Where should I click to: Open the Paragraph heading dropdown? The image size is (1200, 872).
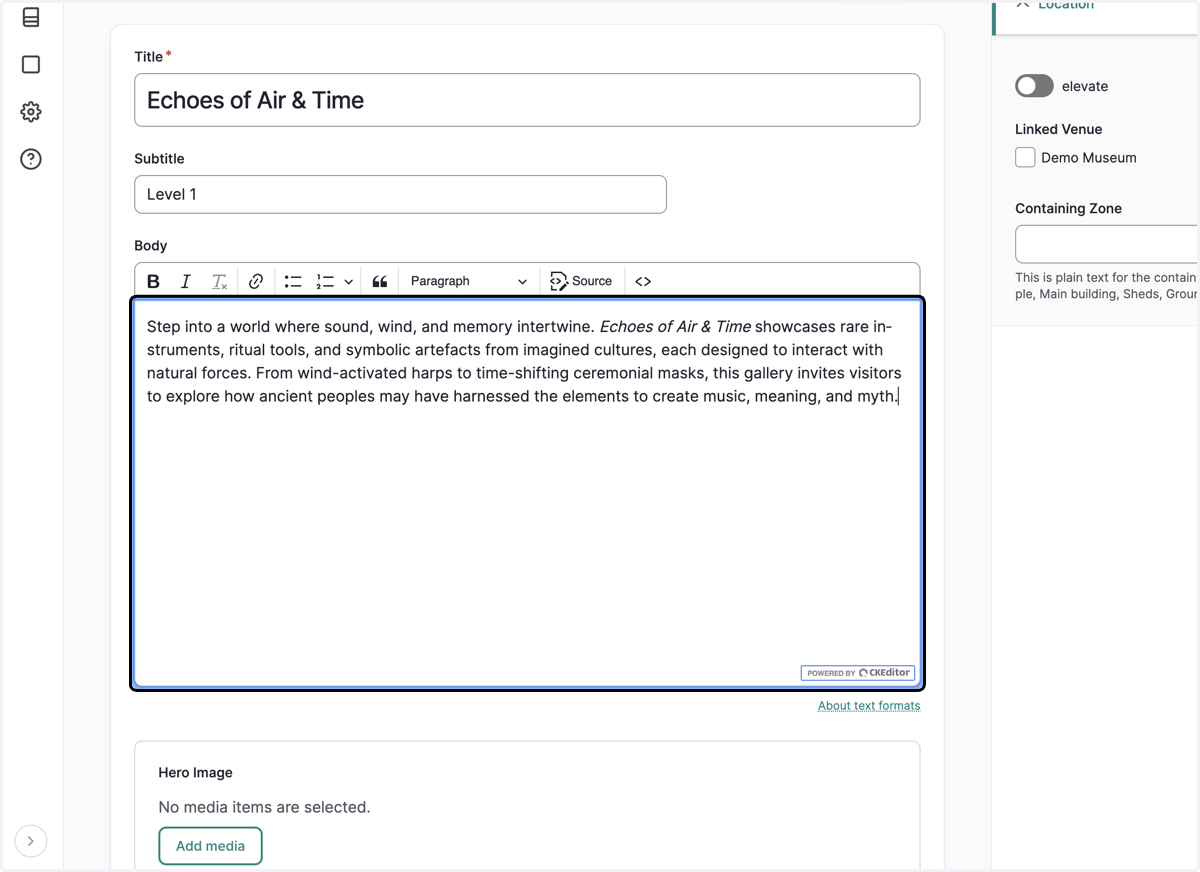pos(468,281)
